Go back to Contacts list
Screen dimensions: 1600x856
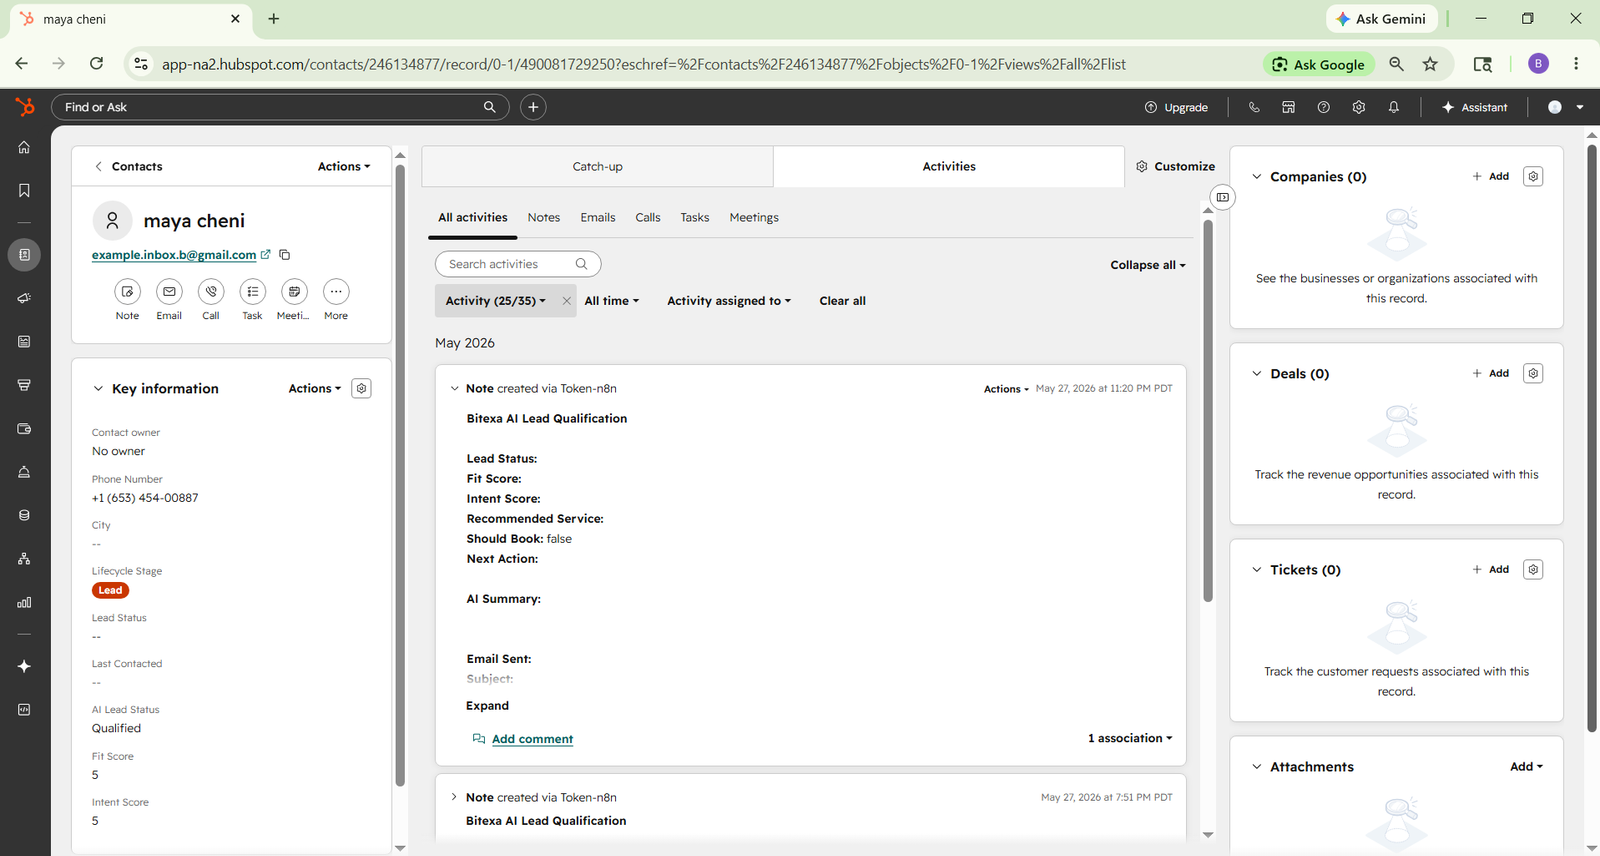point(128,167)
